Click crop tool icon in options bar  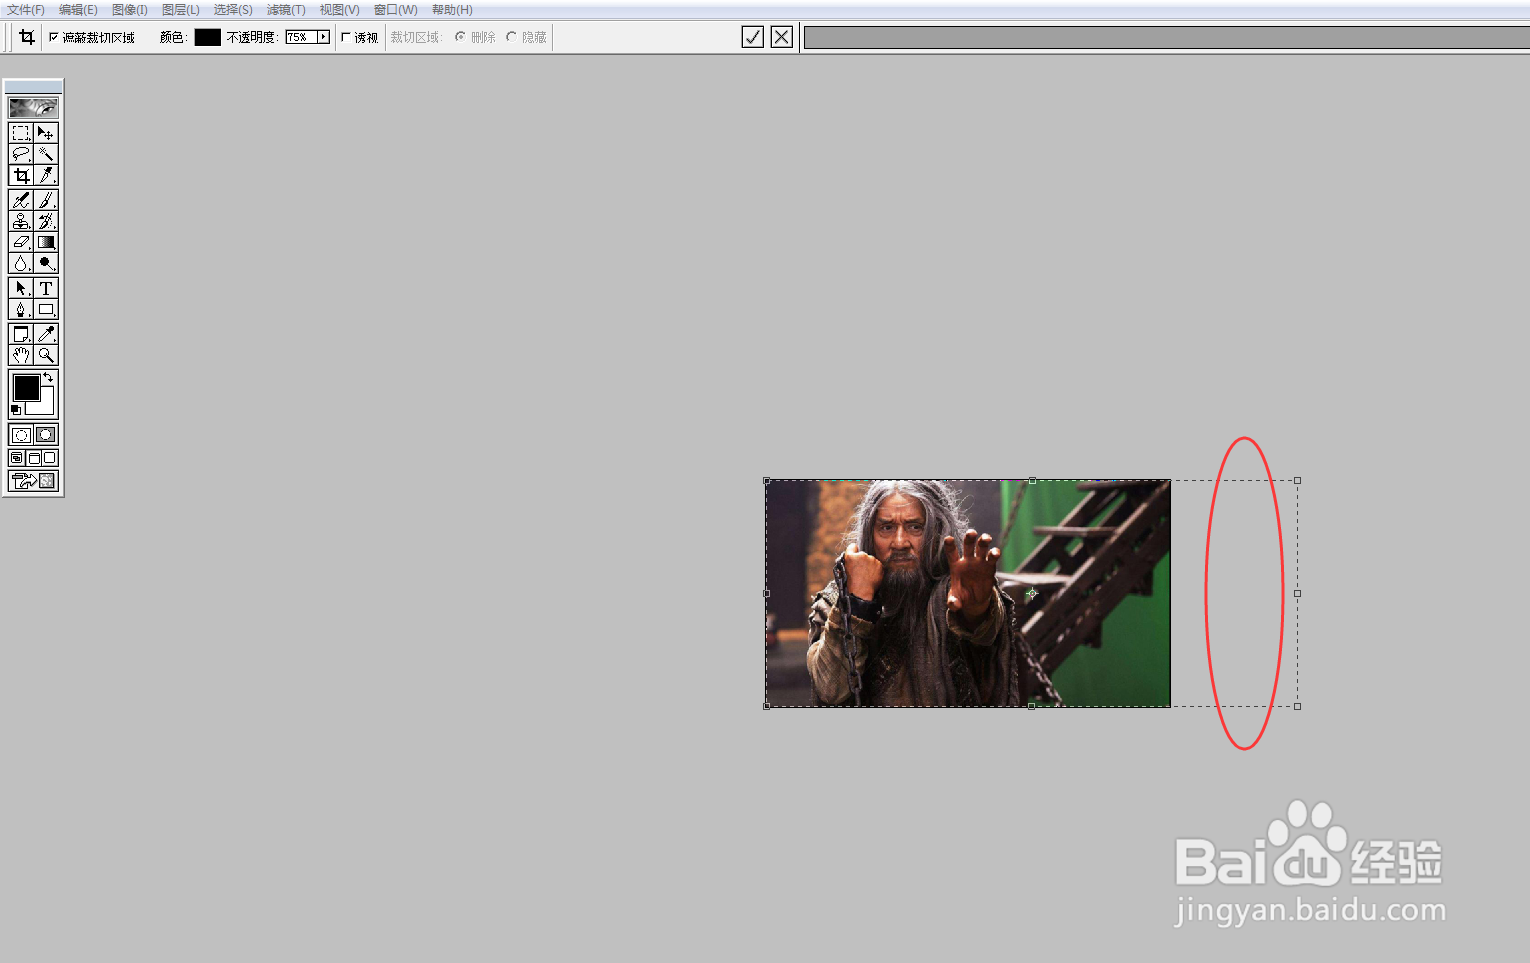coord(27,37)
